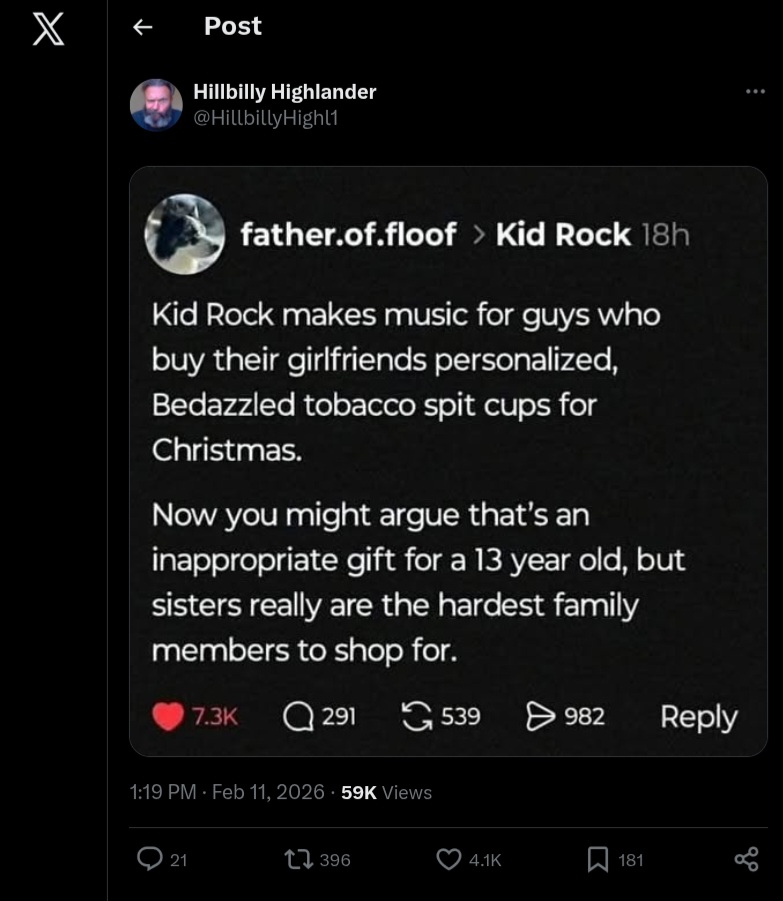The image size is (783, 901).
Task: Click the red 7.3K heart in screenshot
Action: coord(168,717)
